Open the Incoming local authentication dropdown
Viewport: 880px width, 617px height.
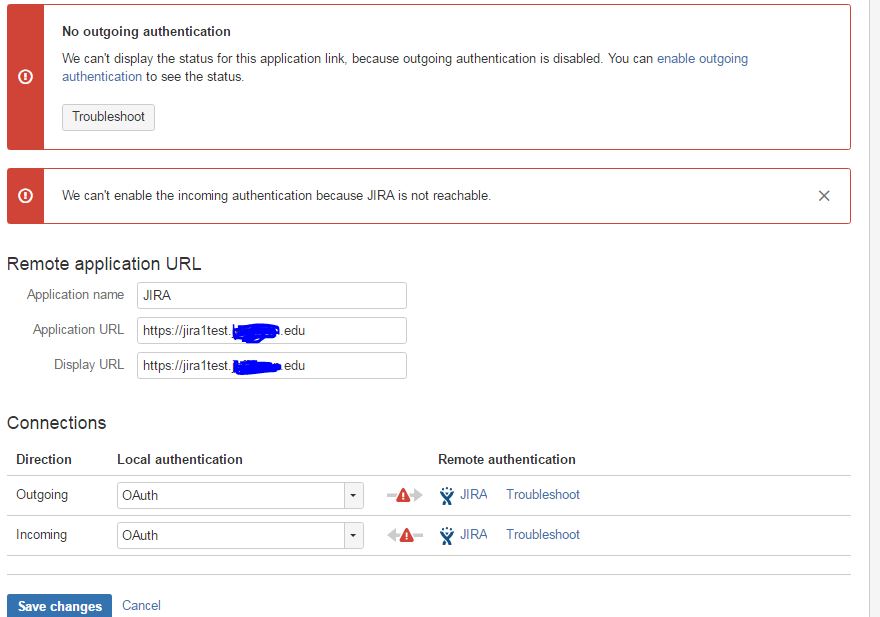(x=240, y=535)
